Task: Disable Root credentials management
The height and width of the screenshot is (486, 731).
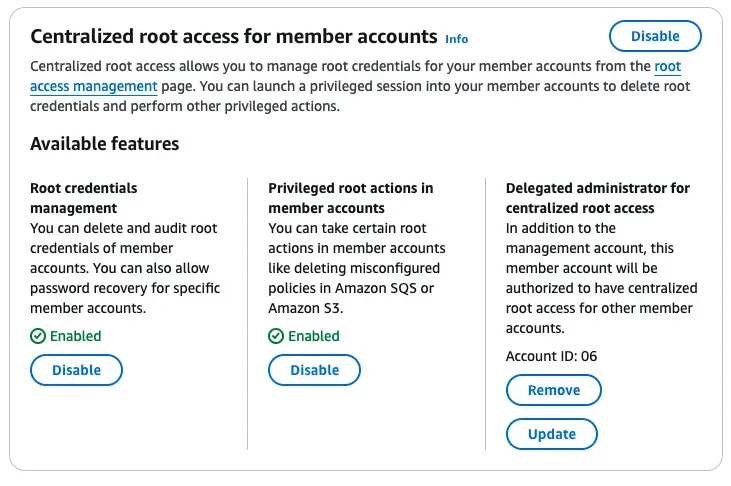Action: 76,370
